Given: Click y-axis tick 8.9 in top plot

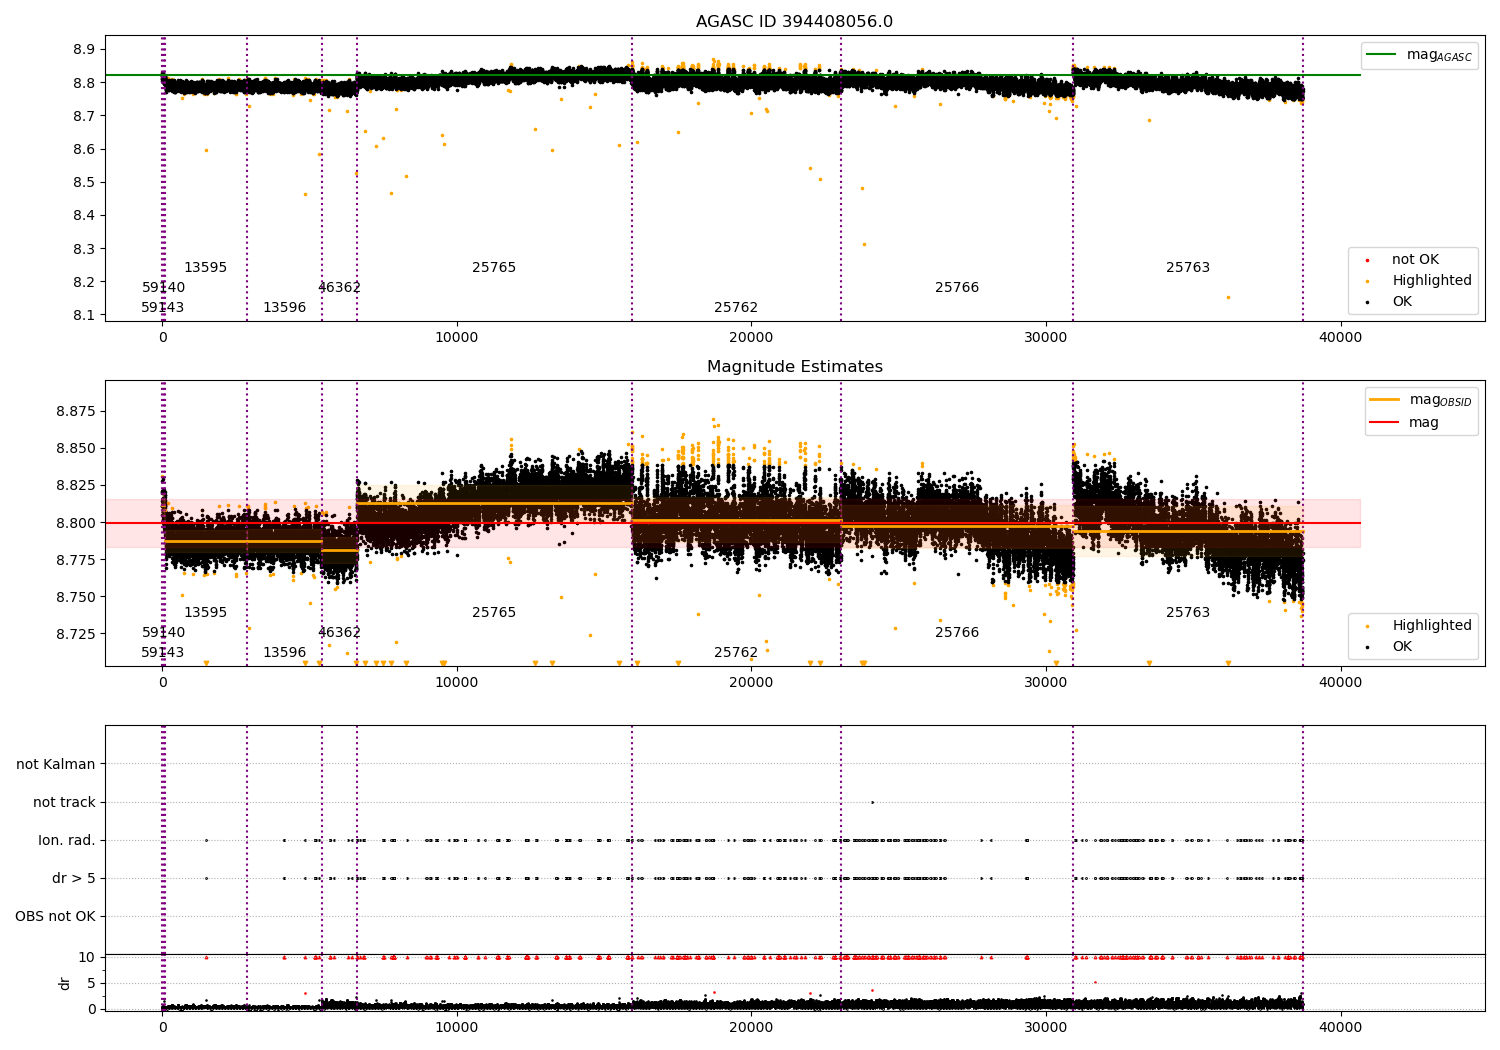Looking at the screenshot, I should (85, 50).
